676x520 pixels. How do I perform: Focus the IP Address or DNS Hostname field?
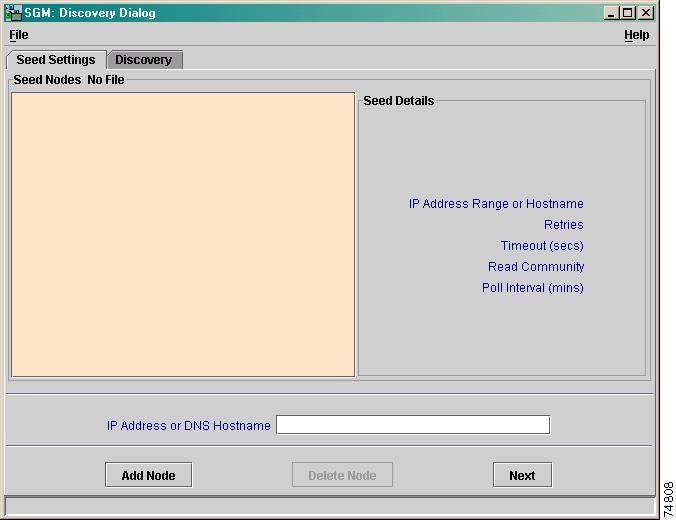point(413,425)
